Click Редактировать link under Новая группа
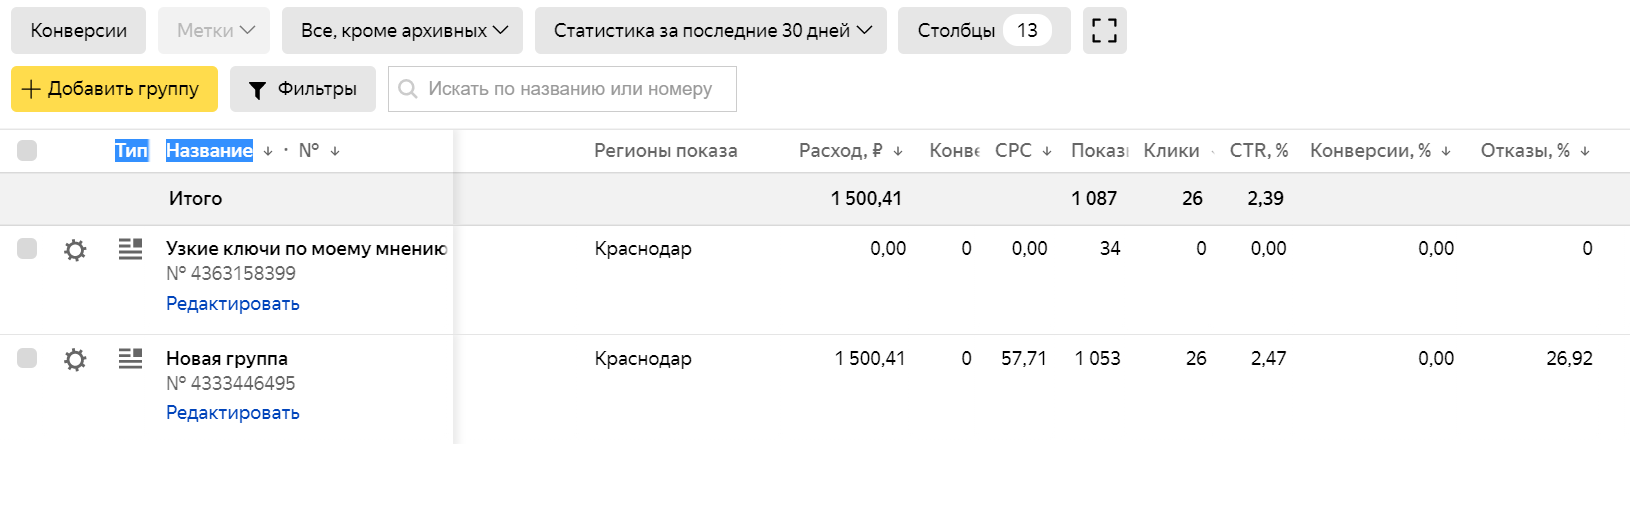Screen dimensions: 1630x519 [x=233, y=412]
